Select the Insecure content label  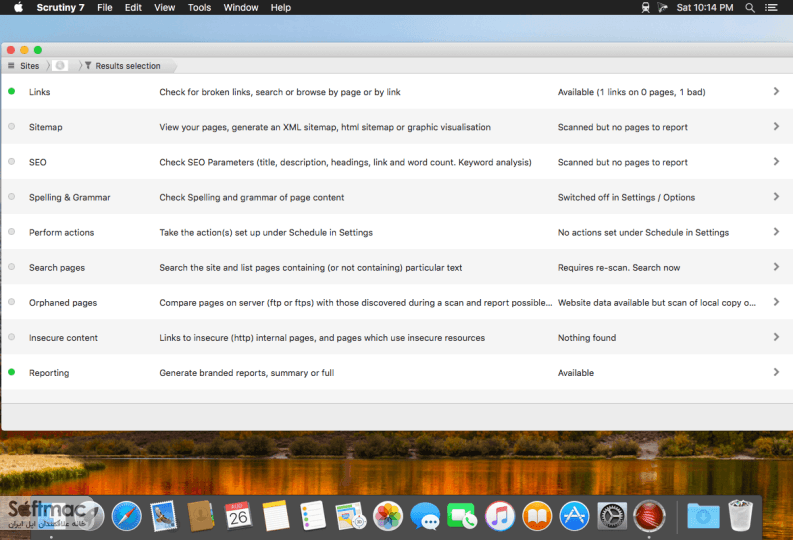(63, 338)
